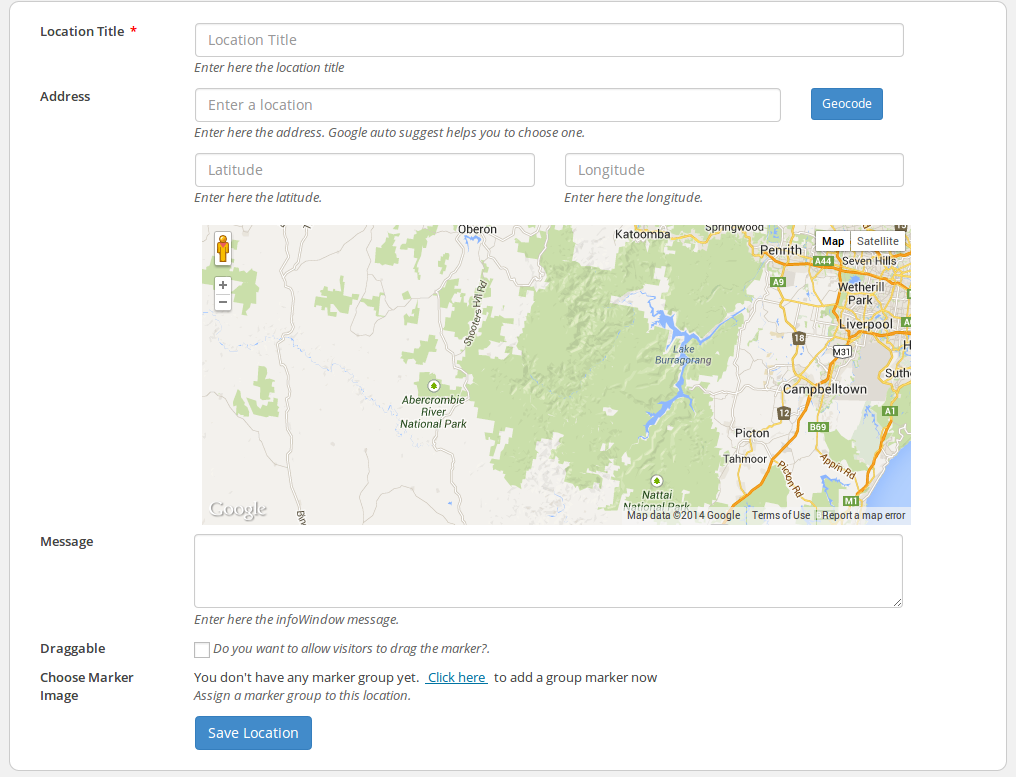Open the Report a map error link
Image resolution: width=1016 pixels, height=777 pixels.
(x=864, y=515)
